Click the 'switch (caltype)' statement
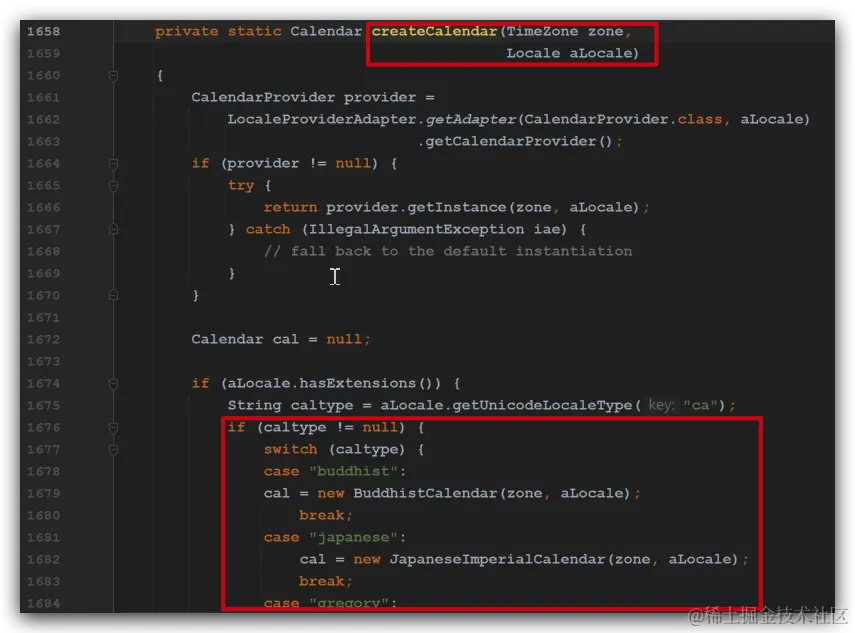The height and width of the screenshot is (633, 855). (335, 450)
